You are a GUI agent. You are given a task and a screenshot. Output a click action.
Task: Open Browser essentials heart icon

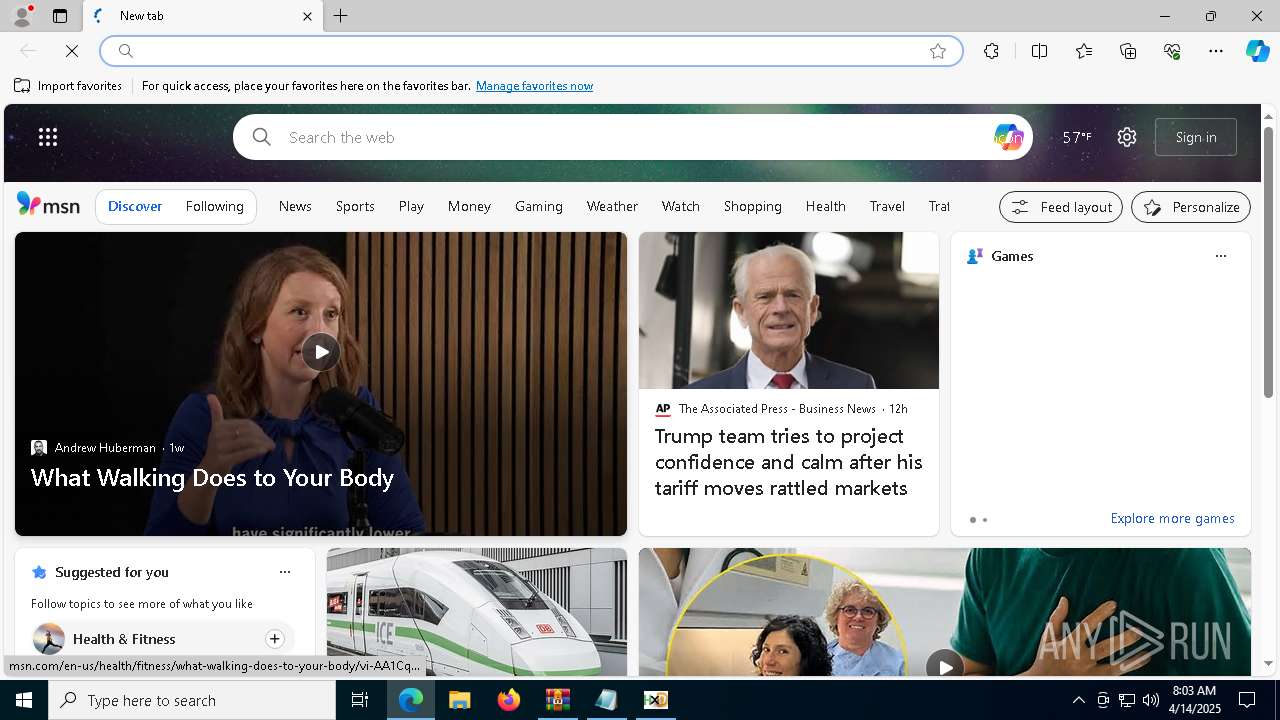(x=1172, y=51)
